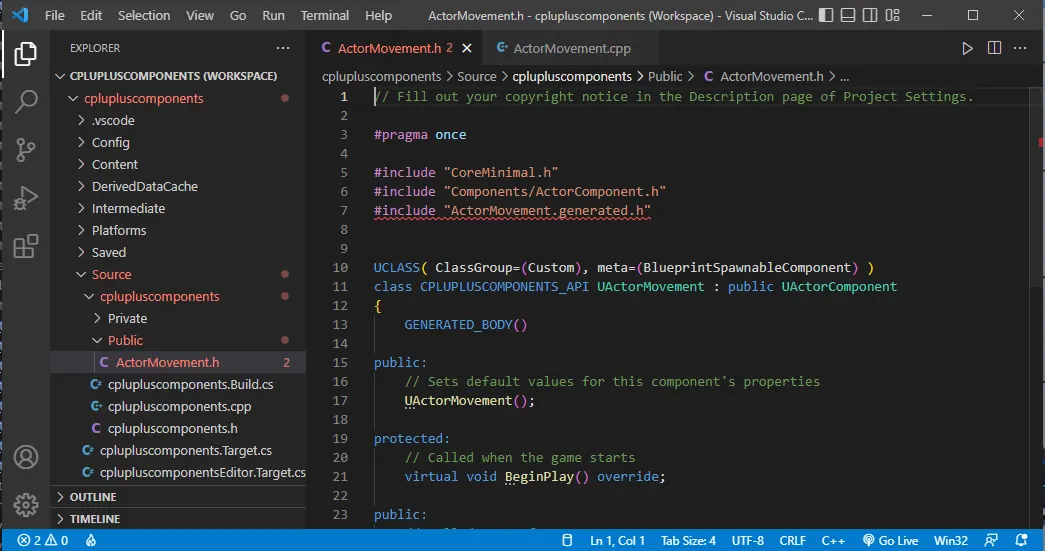
Task: Expand the Saved folder
Action: pos(179,252)
